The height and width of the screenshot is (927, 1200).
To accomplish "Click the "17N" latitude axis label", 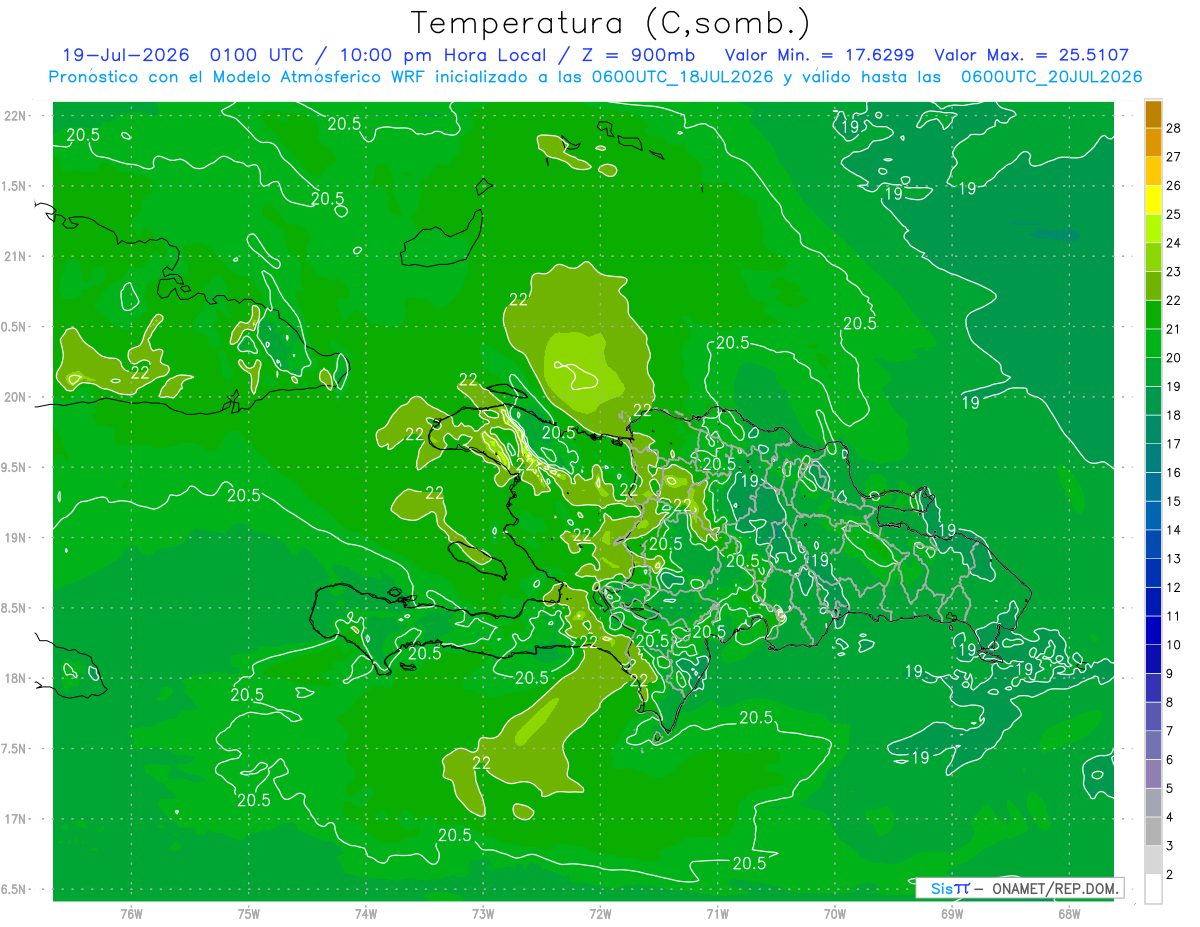I will pyautogui.click(x=15, y=819).
